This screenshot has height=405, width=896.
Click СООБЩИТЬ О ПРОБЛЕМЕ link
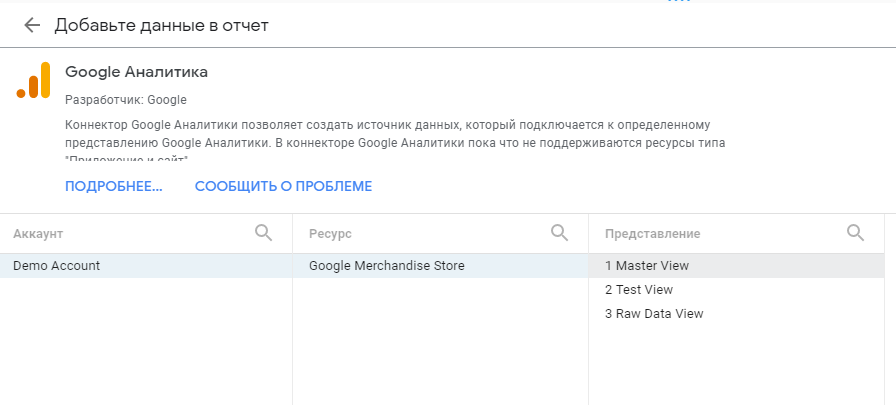click(x=283, y=186)
